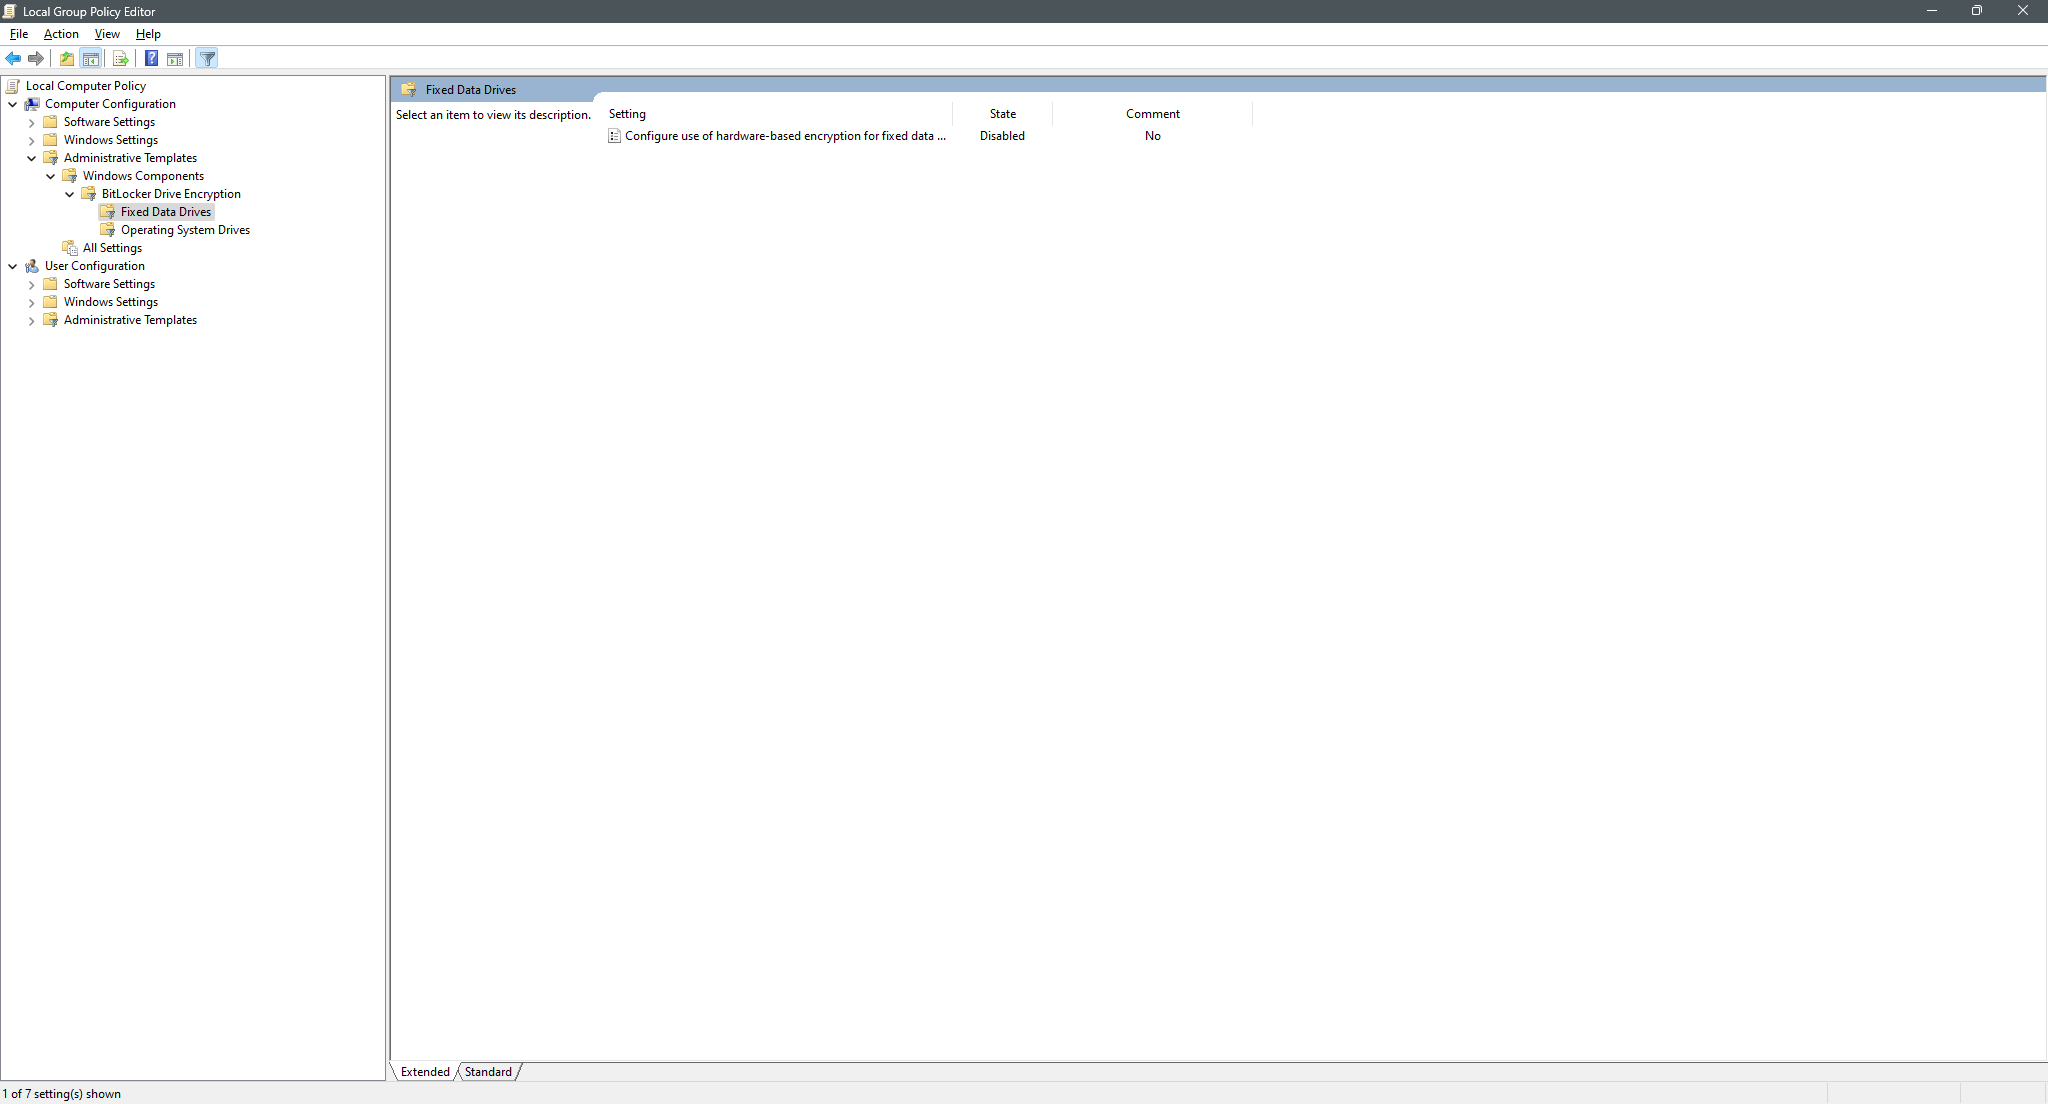This screenshot has width=2048, height=1104.
Task: Click the Computer Configuration computer icon
Action: point(32,104)
